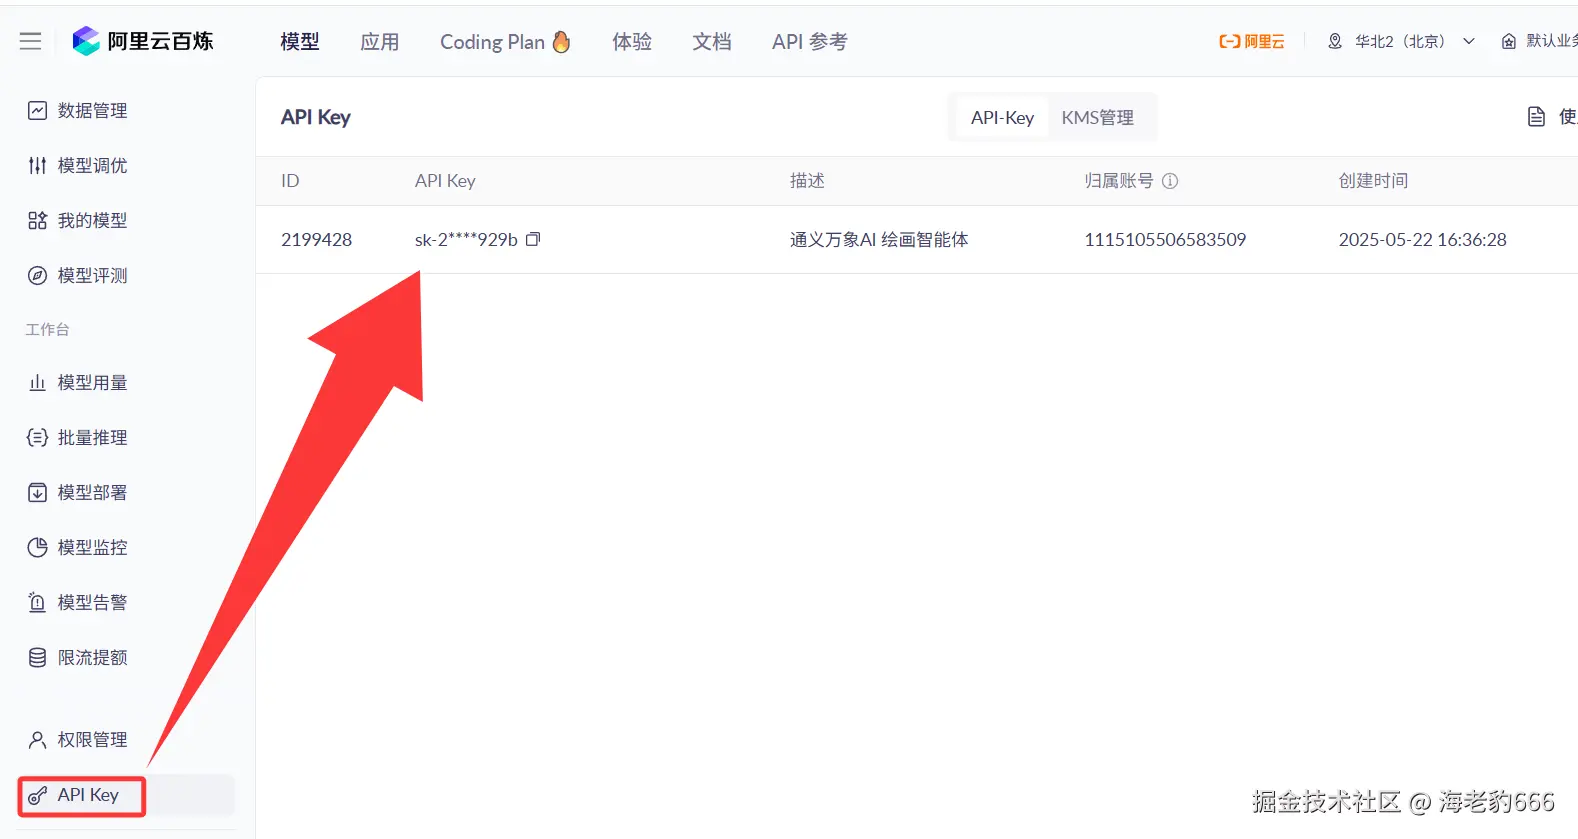Open the Coding Plan navigation item
This screenshot has width=1578, height=839.
505,41
